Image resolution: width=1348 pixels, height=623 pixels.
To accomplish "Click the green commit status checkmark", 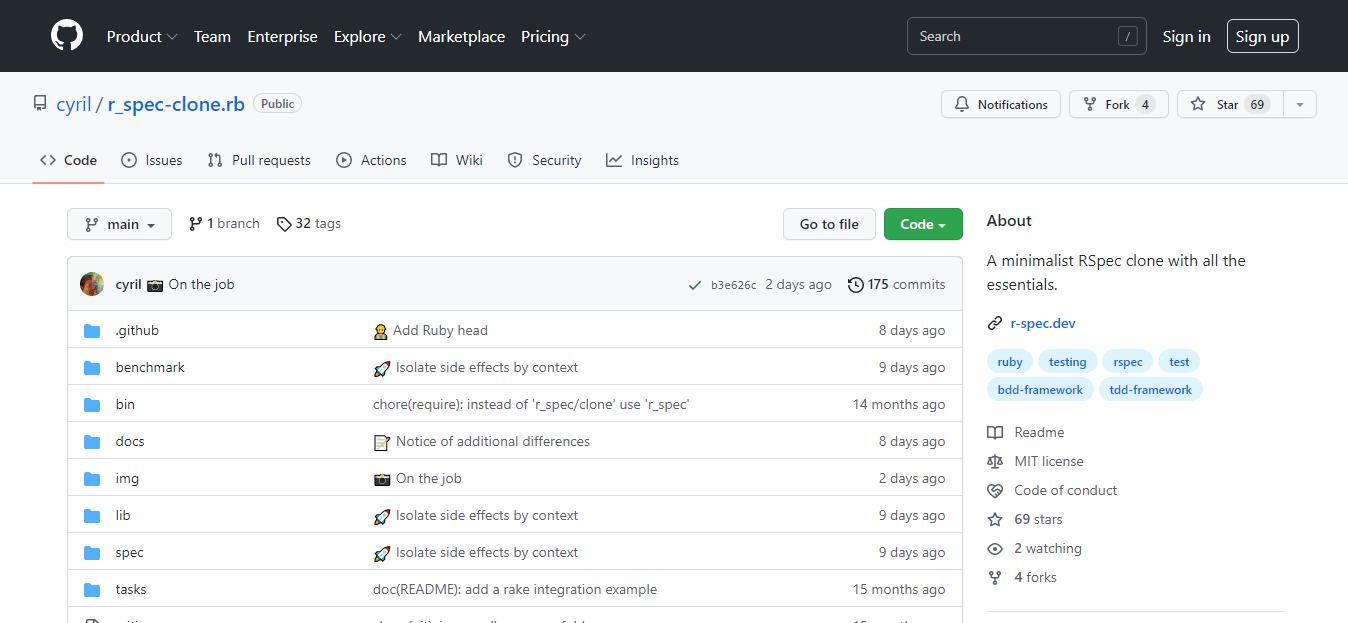I will click(694, 285).
